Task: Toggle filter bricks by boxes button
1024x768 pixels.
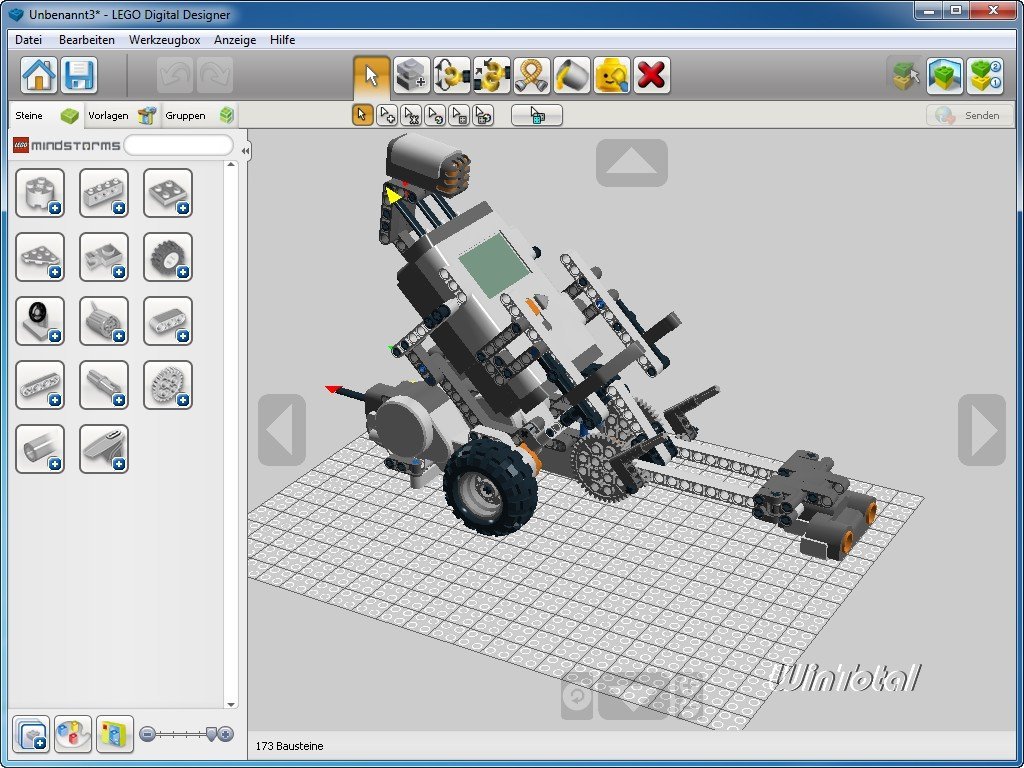Action: pyautogui.click(x=31, y=734)
